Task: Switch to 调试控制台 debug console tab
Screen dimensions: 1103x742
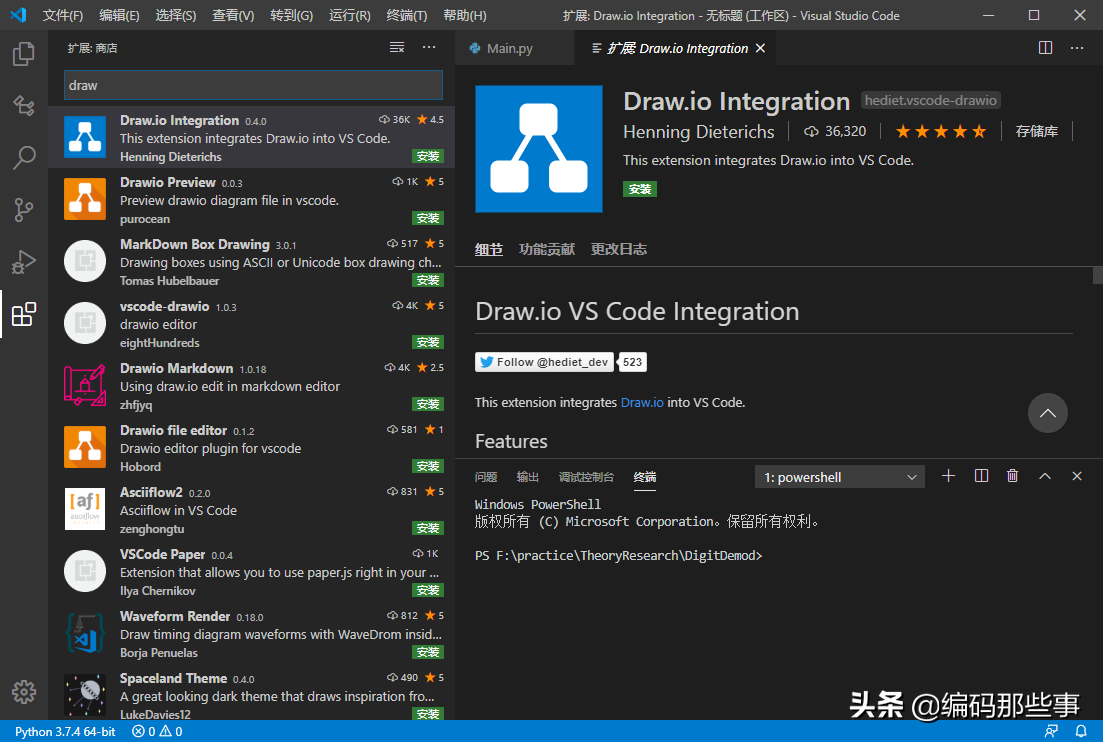Action: coord(586,477)
